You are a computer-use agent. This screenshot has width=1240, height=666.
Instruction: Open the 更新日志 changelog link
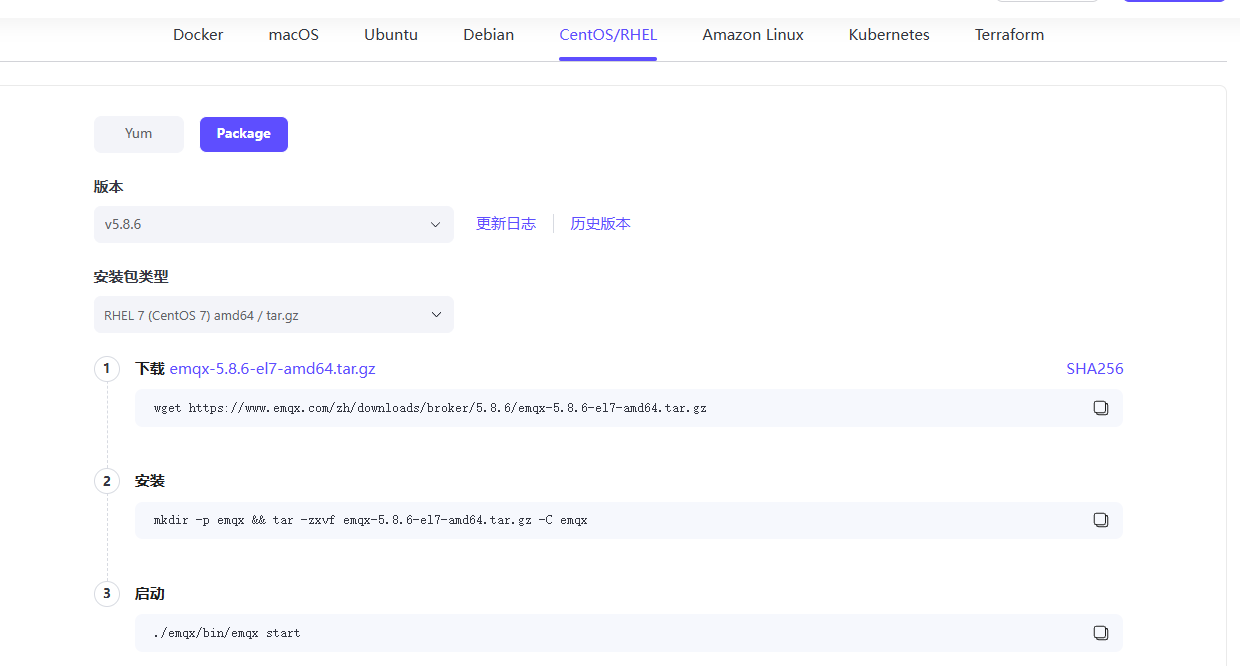point(506,224)
